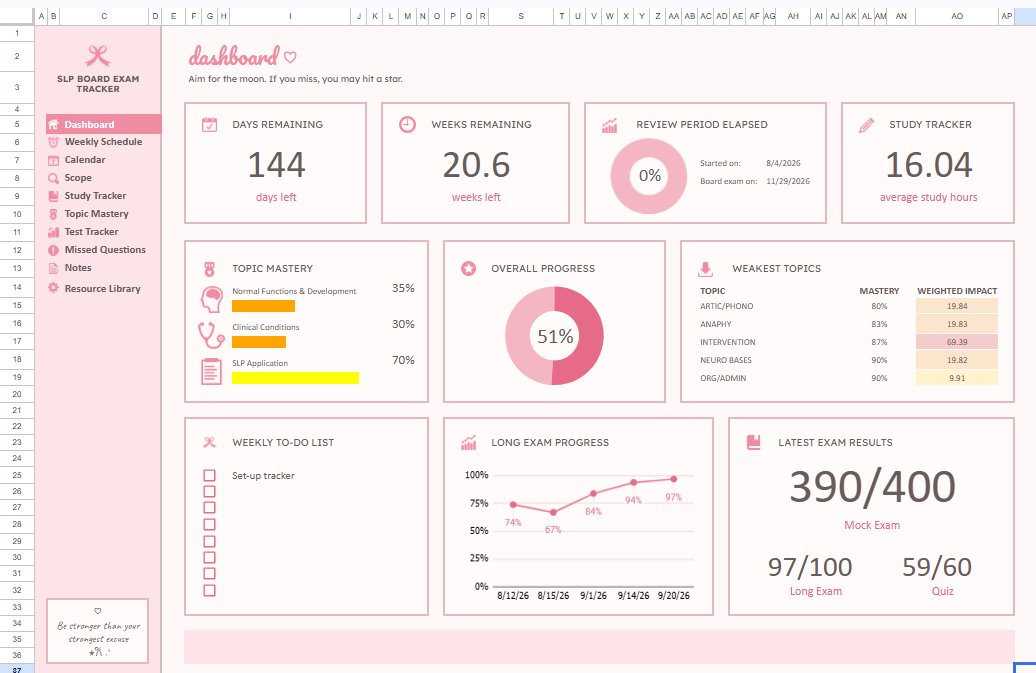Image resolution: width=1036 pixels, height=673 pixels.
Task: Select row header 14
Action: point(17,287)
